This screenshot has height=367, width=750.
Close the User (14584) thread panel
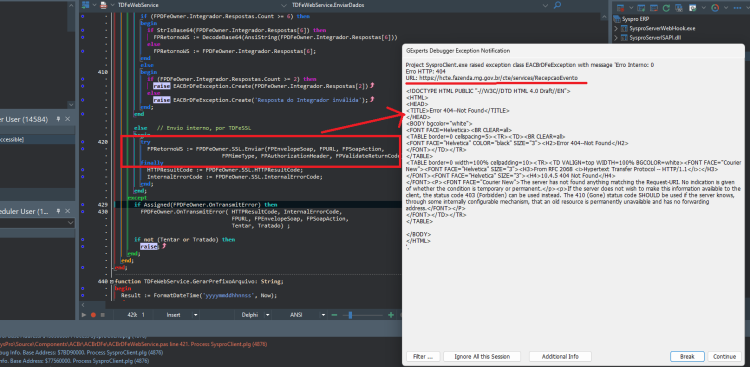67,119
